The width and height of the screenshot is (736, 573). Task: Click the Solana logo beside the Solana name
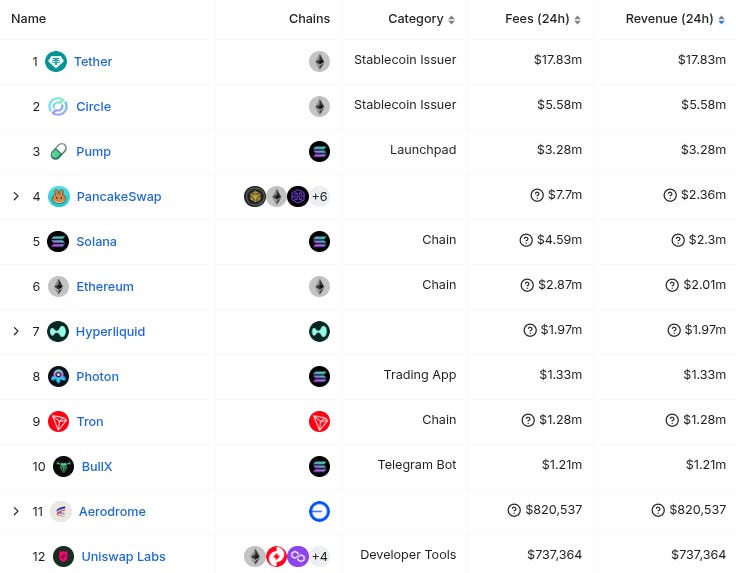[58, 242]
